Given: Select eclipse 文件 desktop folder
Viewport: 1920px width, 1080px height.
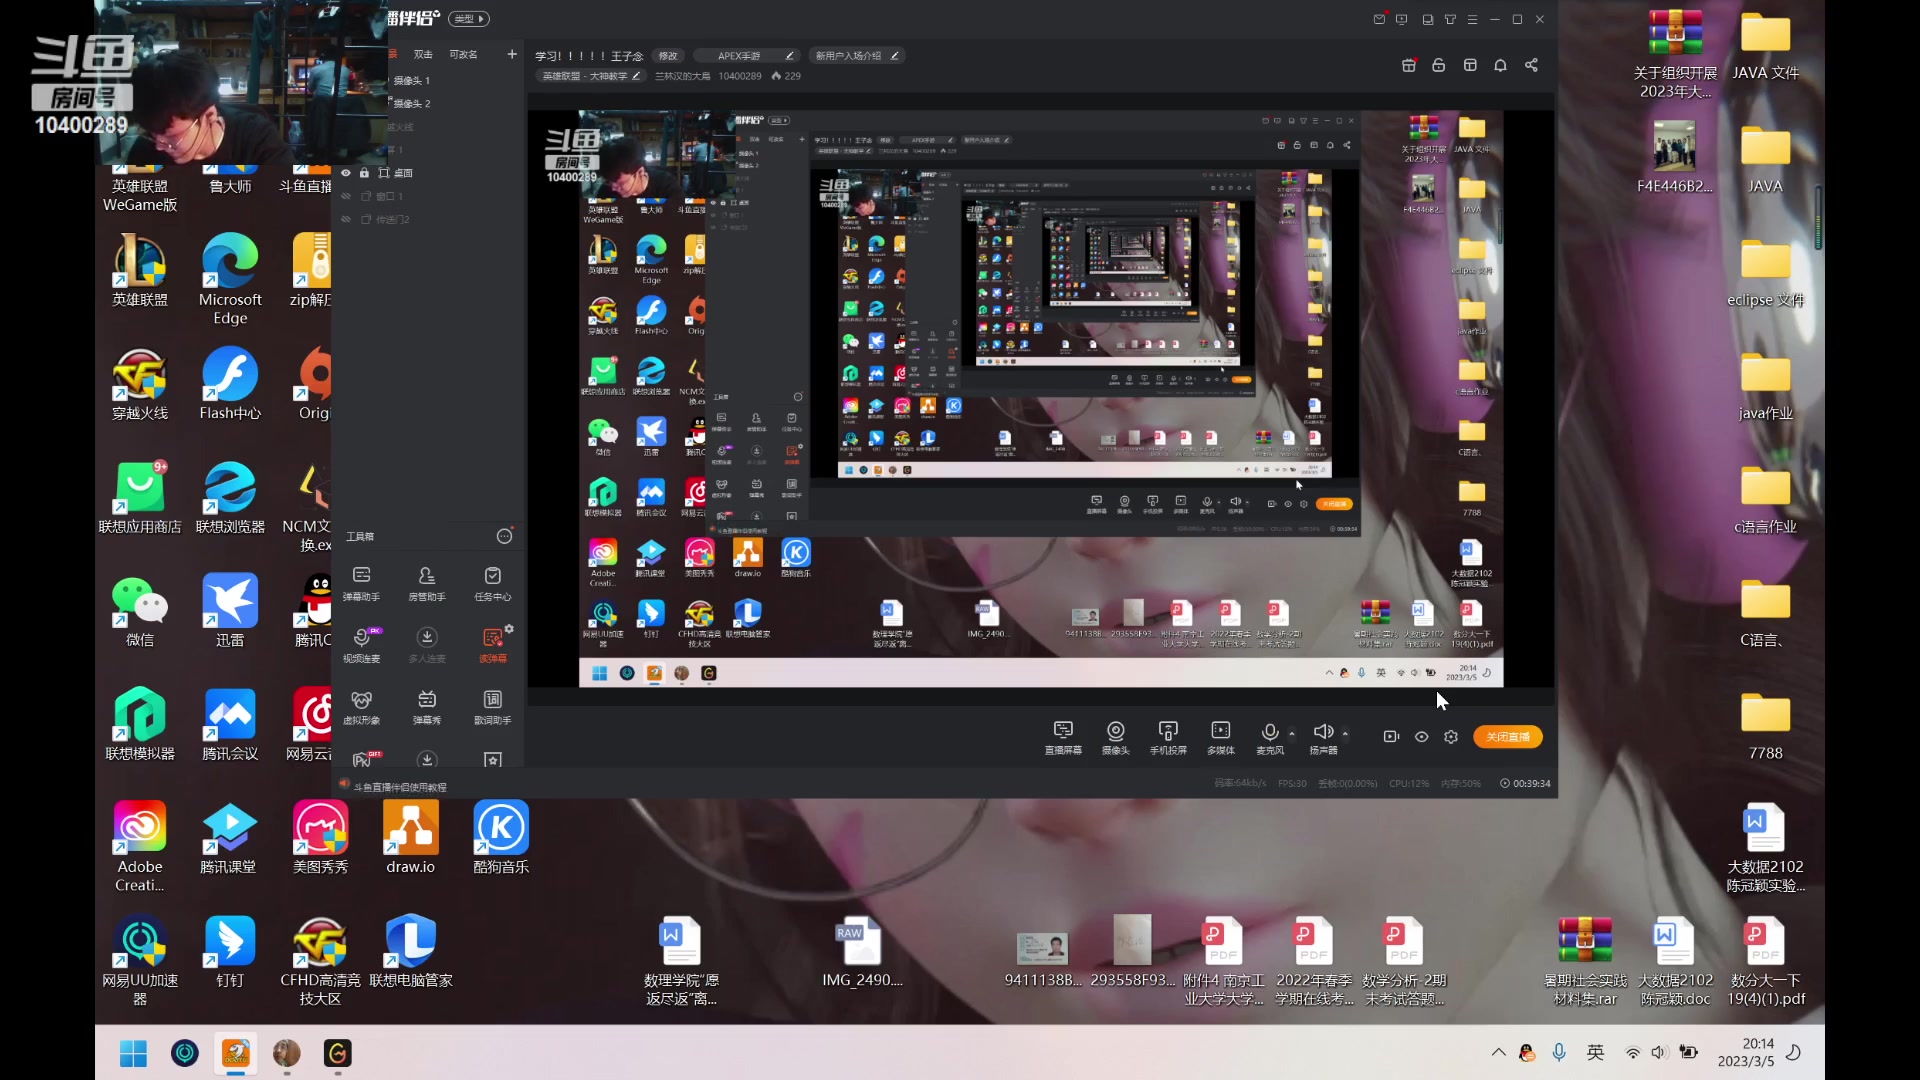Looking at the screenshot, I should 1765,273.
